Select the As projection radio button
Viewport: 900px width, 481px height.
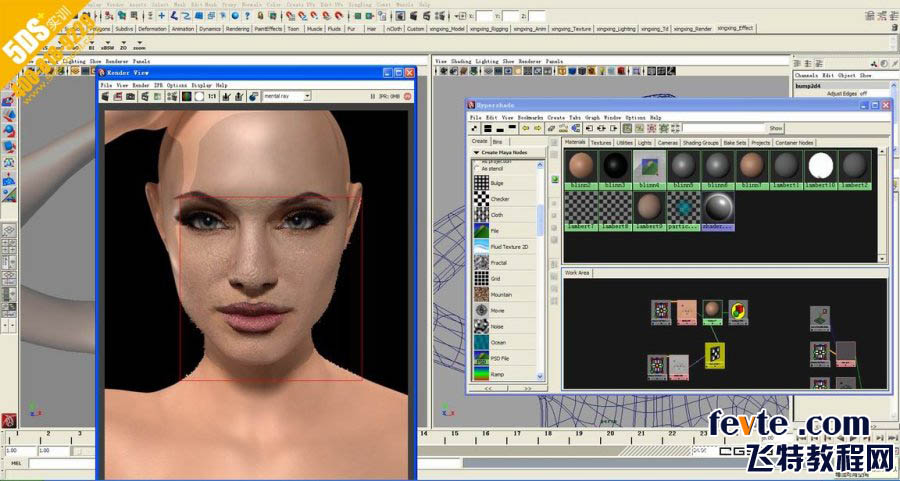click(475, 161)
